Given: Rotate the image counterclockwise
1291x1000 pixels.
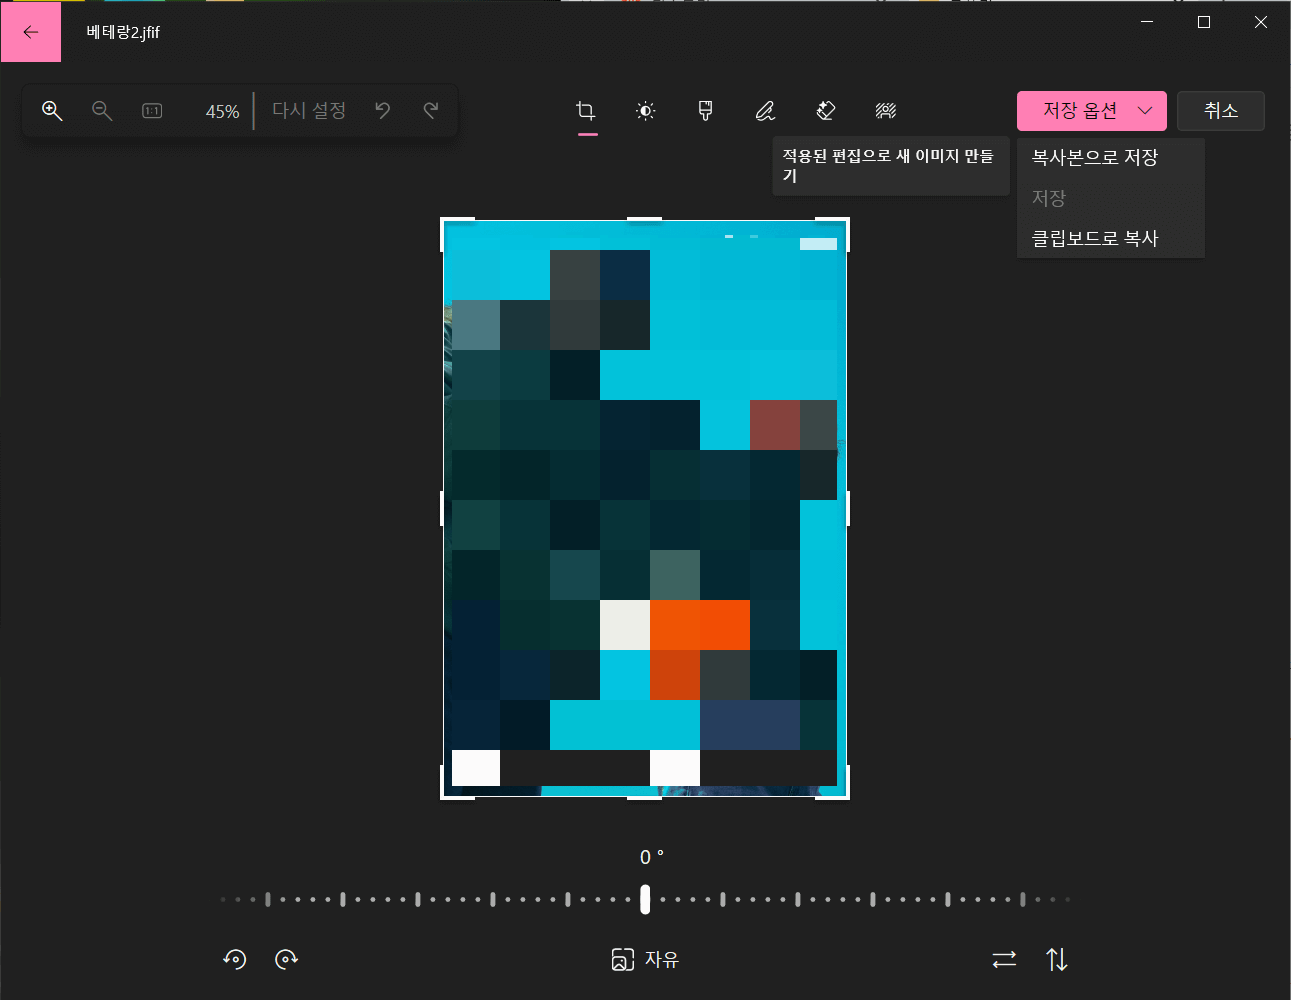Looking at the screenshot, I should coord(234,959).
